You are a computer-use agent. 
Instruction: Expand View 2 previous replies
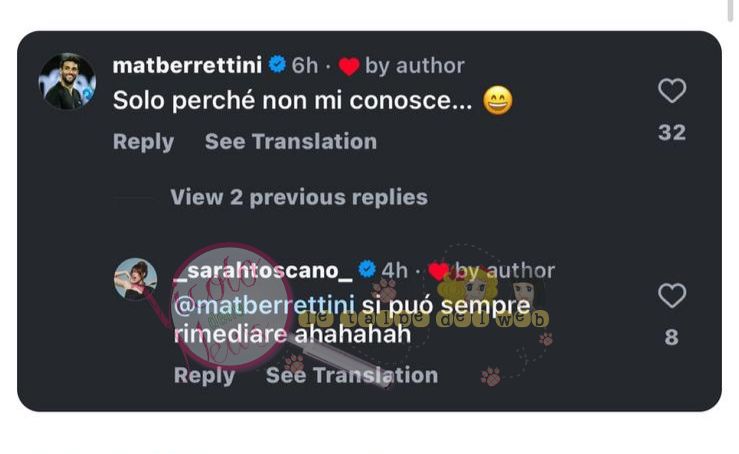click(299, 197)
